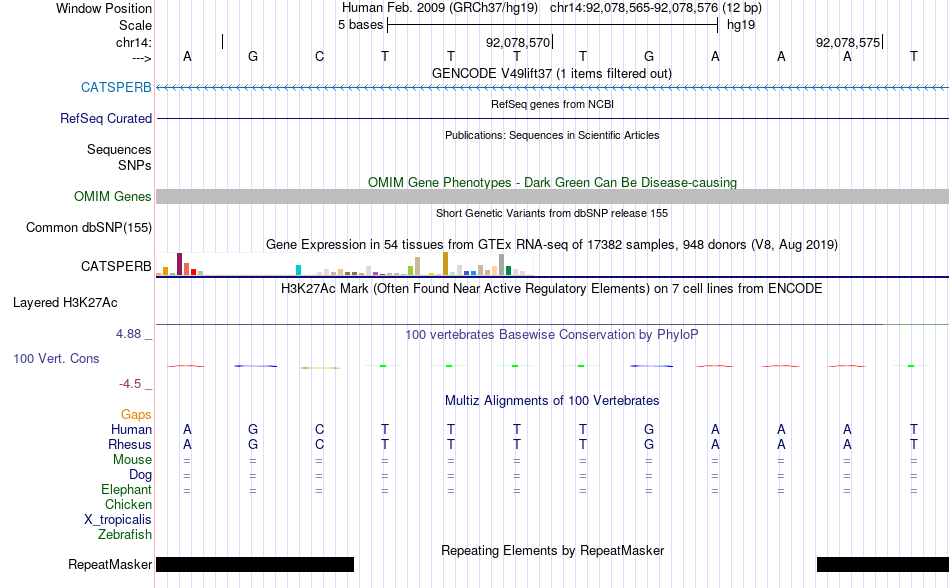Click the Sequences label of Publications track
Viewport: 950px width, 588px height.
click(x=119, y=150)
